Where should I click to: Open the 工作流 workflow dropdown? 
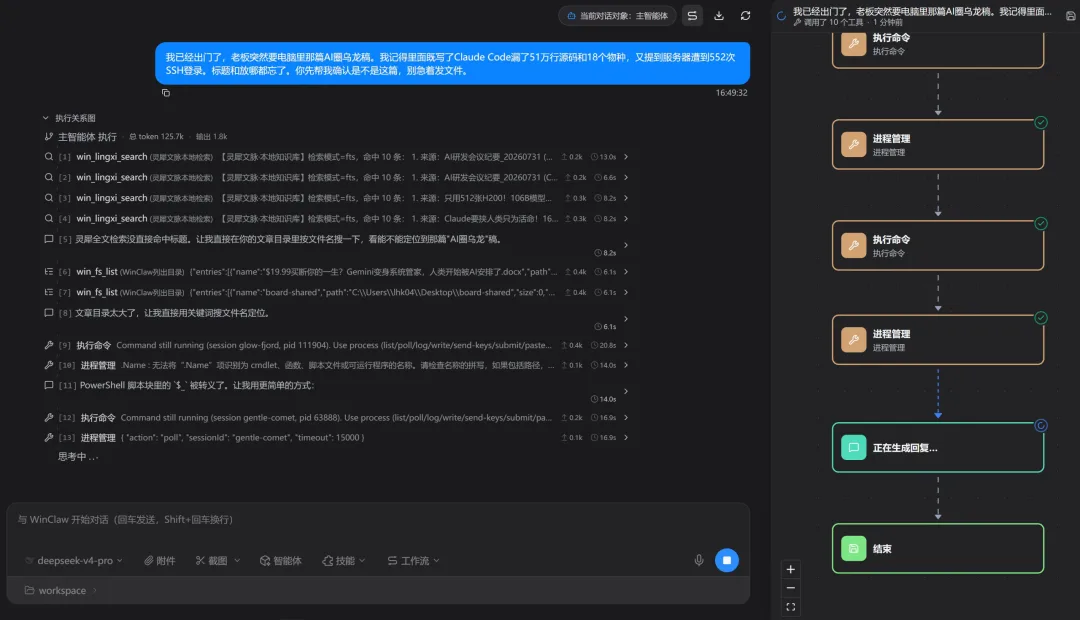[x=413, y=561]
